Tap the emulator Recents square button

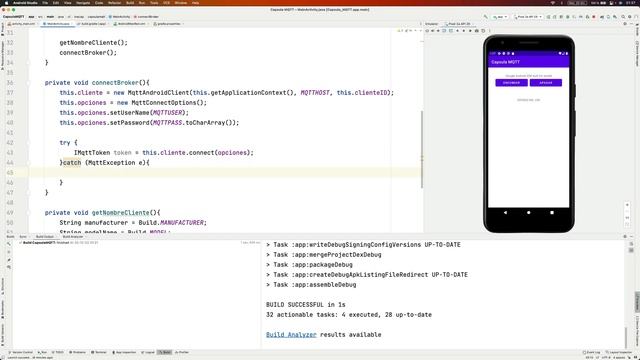coord(552,212)
